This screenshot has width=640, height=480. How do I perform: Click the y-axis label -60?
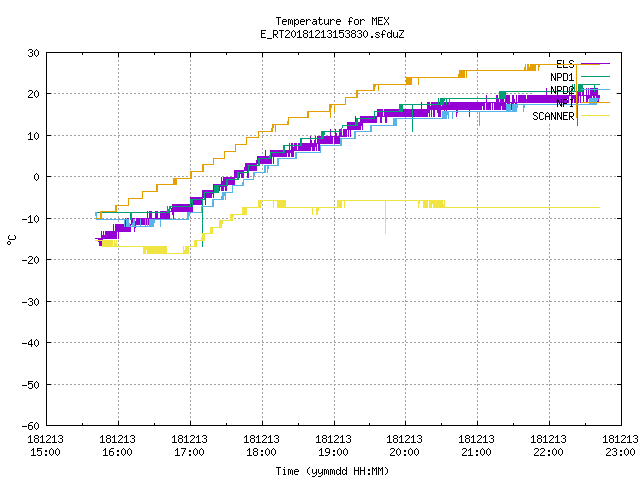tap(31, 426)
